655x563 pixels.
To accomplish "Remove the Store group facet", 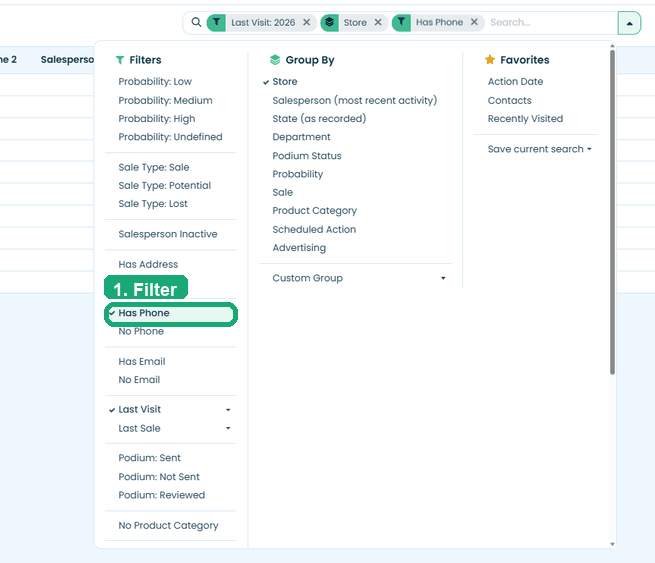I will coord(378,22).
